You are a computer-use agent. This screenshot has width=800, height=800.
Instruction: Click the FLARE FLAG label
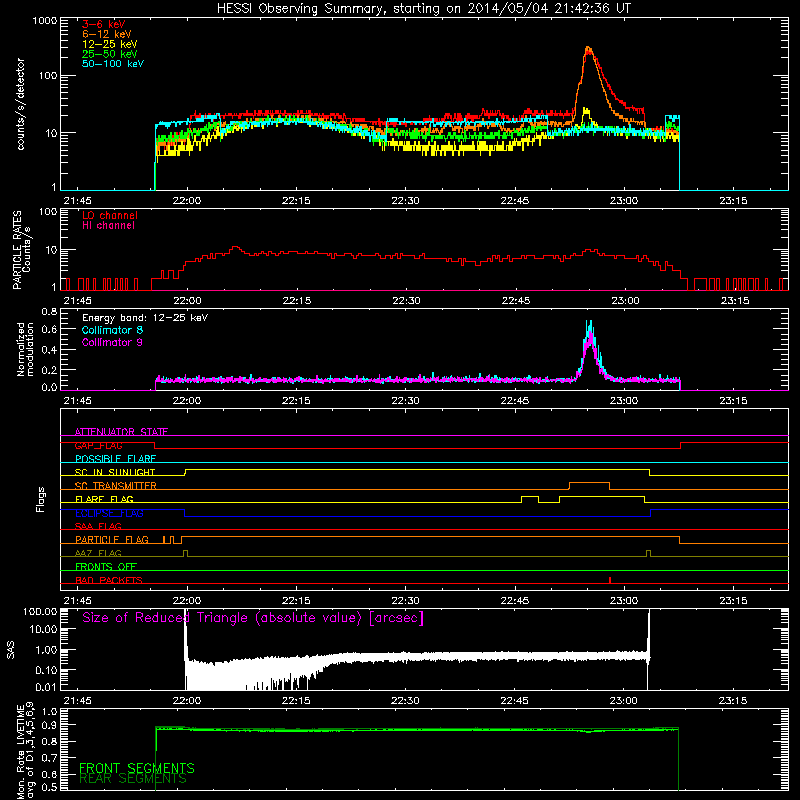104,499
